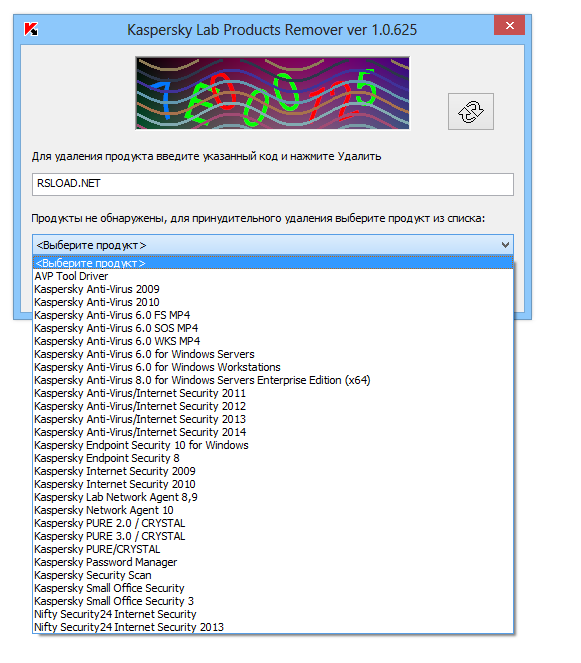Select Kaspersky Anti-Virus 2010

[x=273, y=302]
